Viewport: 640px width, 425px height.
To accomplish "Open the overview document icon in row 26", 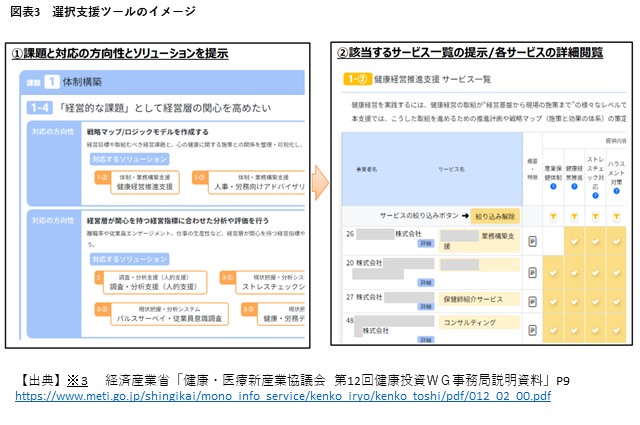I will click(x=532, y=241).
